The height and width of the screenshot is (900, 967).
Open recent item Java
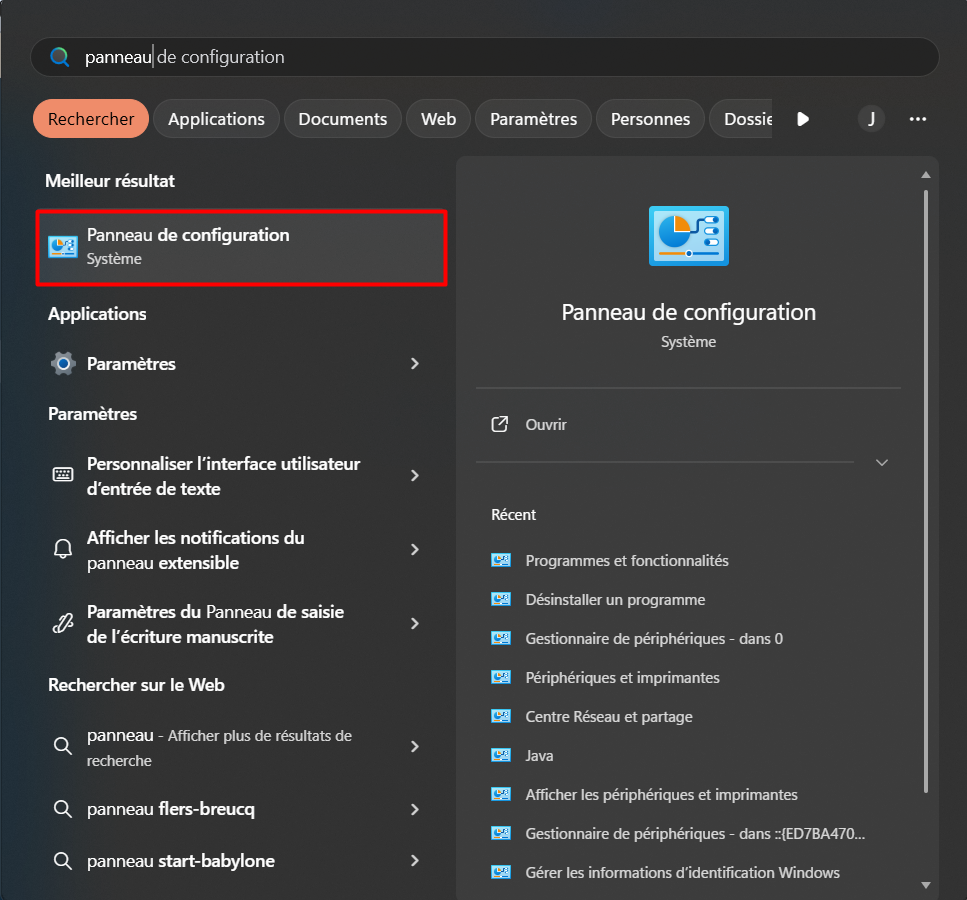pyautogui.click(x=539, y=756)
